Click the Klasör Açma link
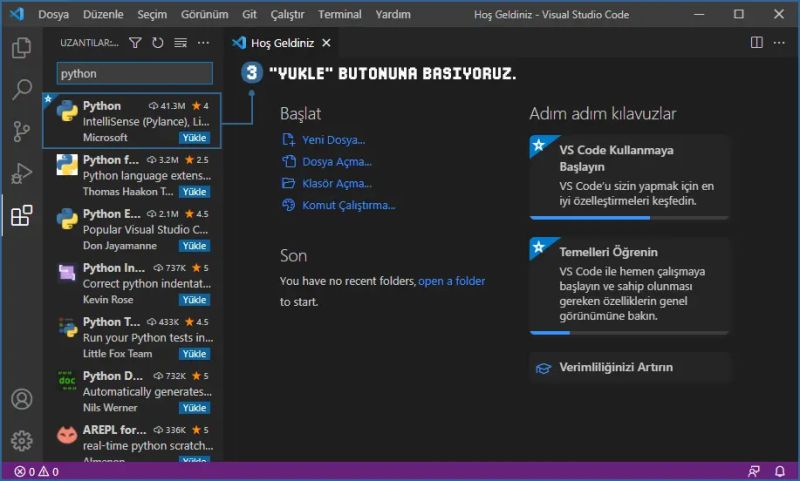Viewport: 800px width, 481px height. click(337, 184)
